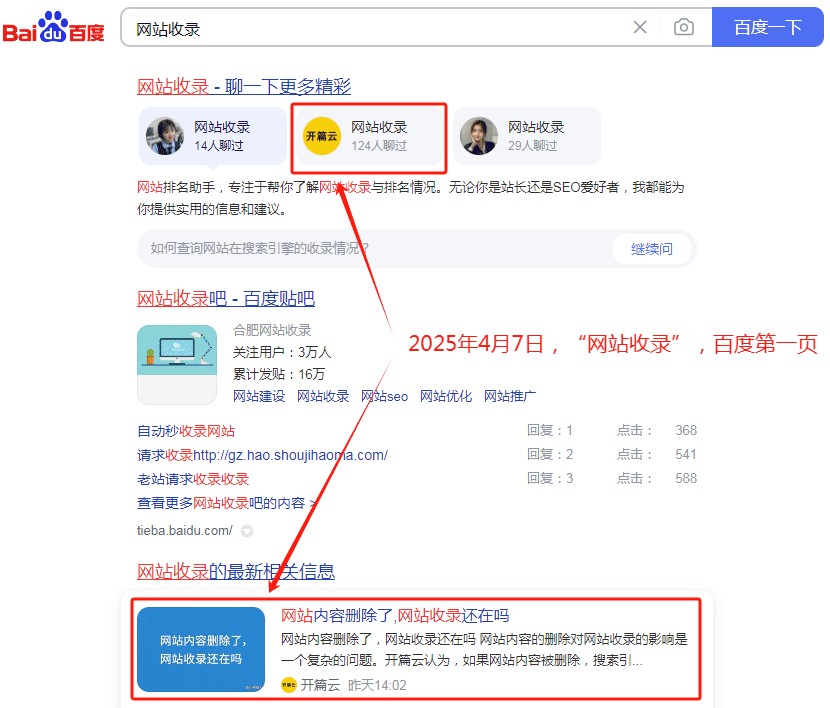This screenshot has height=708, width=830.
Task: Select the 14人聊过 chat avatar
Action: point(165,136)
